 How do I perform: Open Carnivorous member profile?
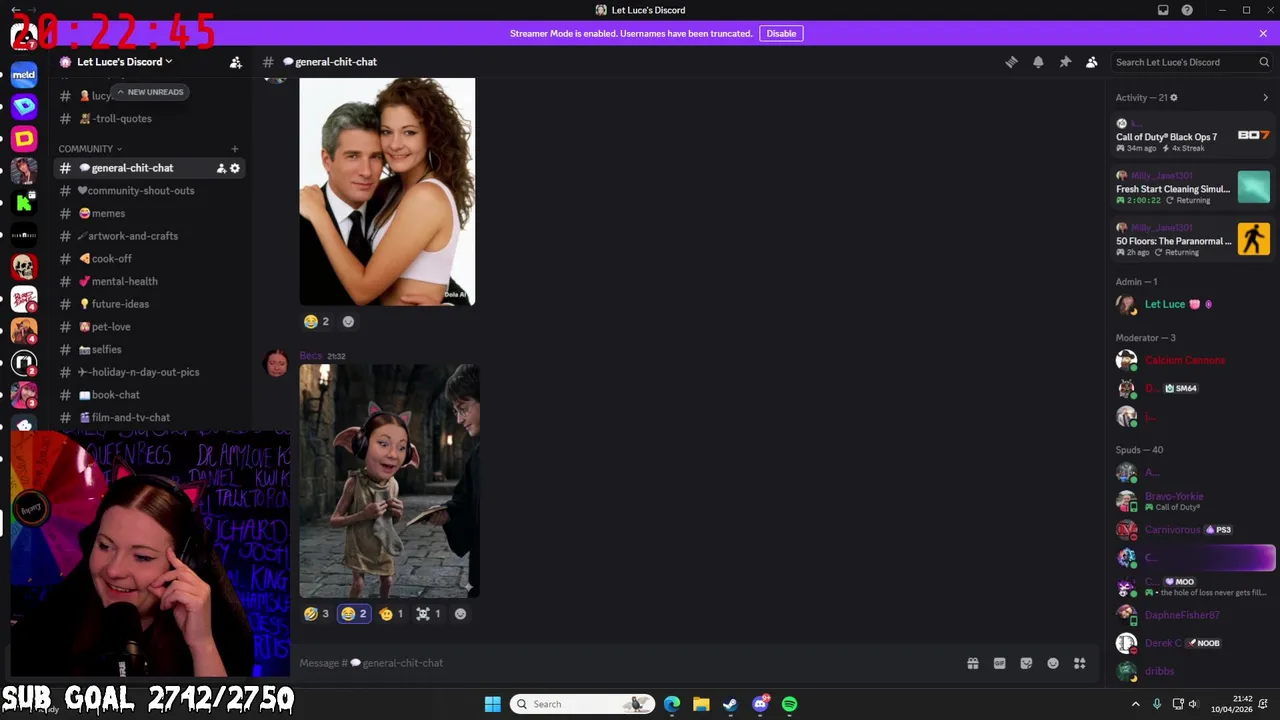(x=1193, y=530)
